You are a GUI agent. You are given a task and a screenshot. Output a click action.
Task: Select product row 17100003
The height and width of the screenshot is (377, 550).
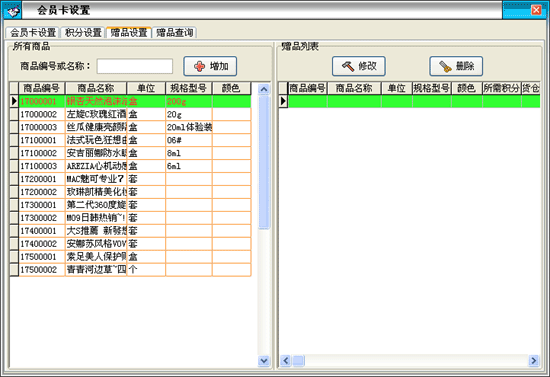click(135, 166)
